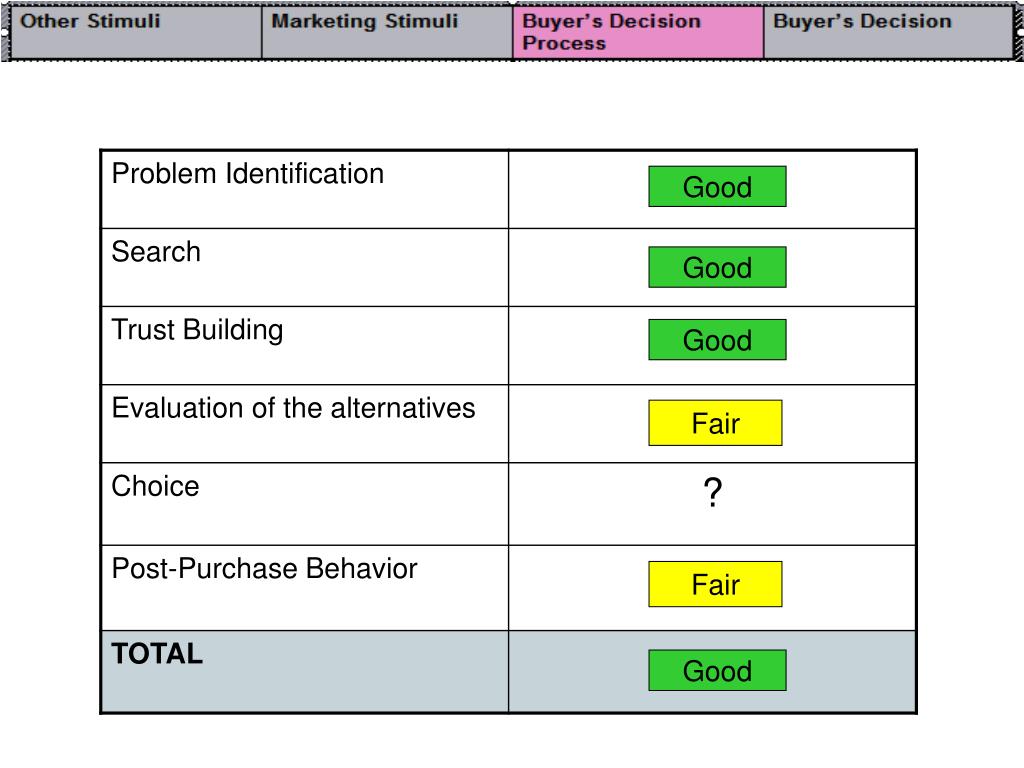Click the Search row label
This screenshot has height=768, width=1024.
(x=156, y=252)
